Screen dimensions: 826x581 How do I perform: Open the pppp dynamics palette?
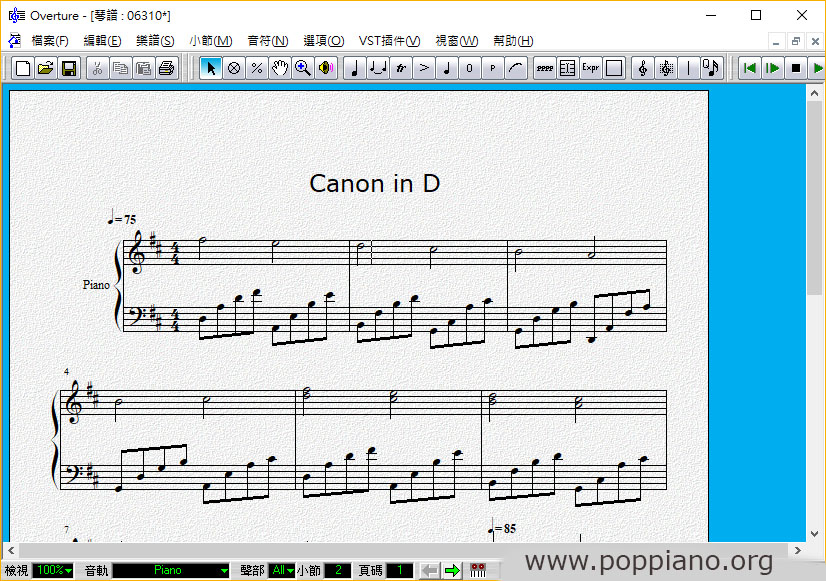coord(545,68)
